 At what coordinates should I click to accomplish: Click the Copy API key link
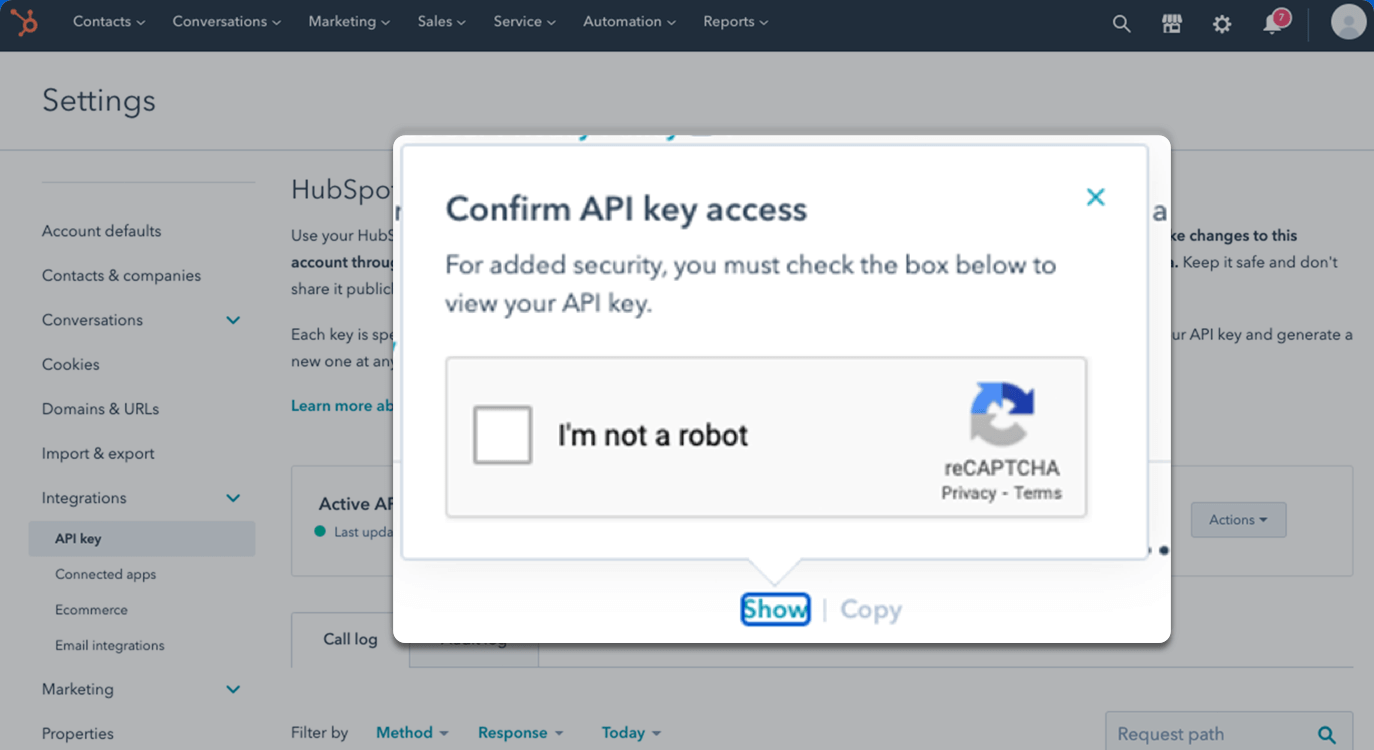(x=871, y=609)
